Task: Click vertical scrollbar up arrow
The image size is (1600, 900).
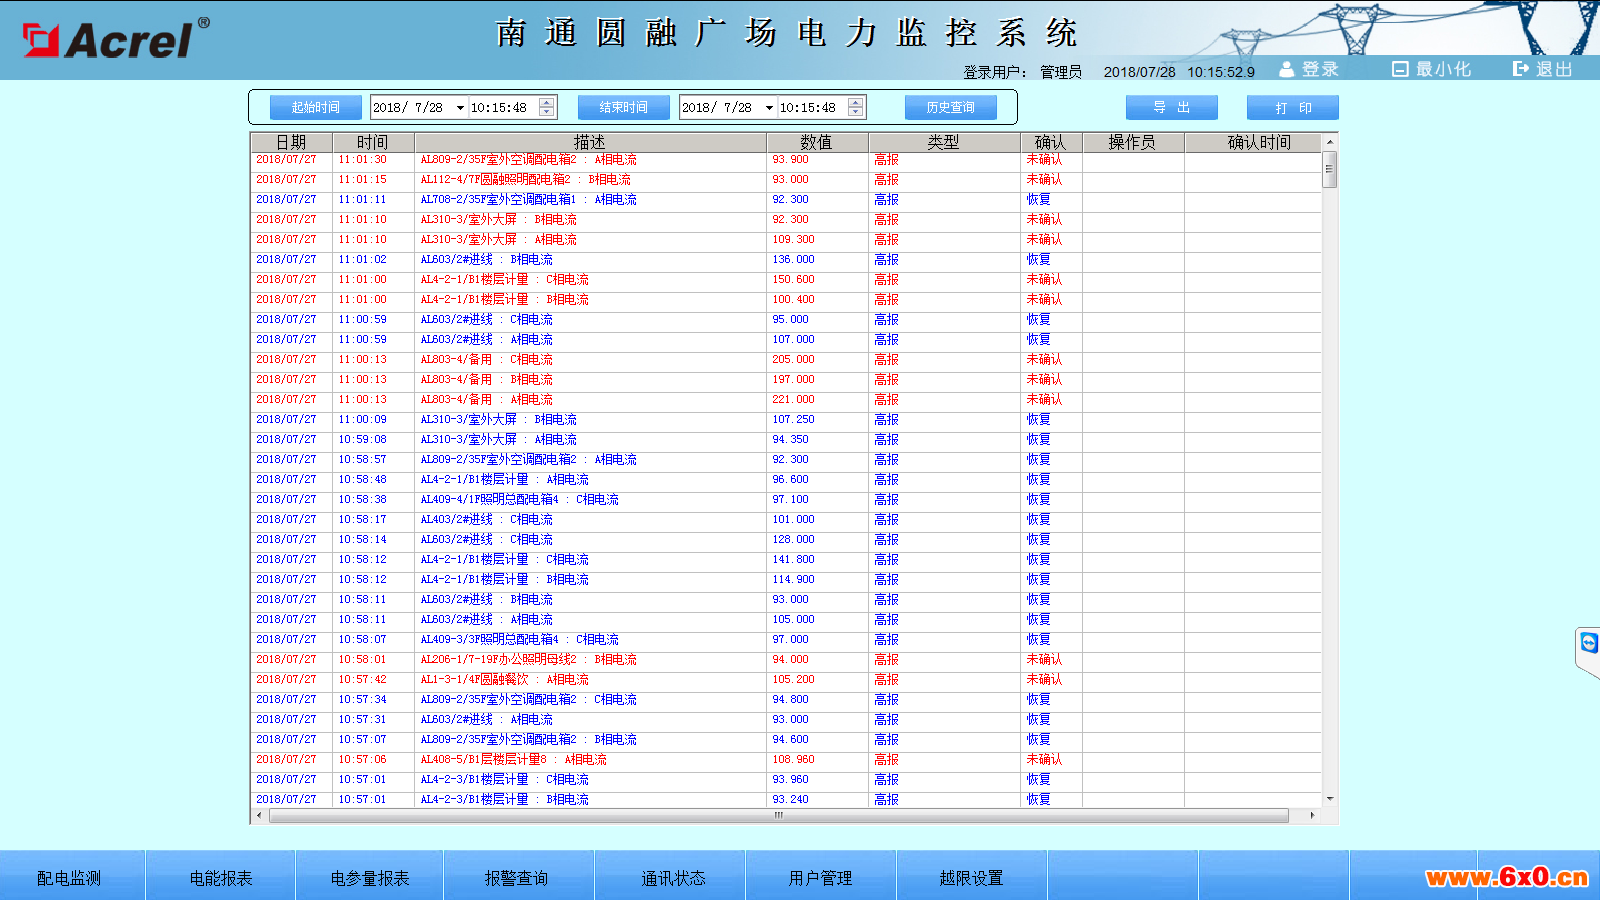Action: click(1330, 142)
